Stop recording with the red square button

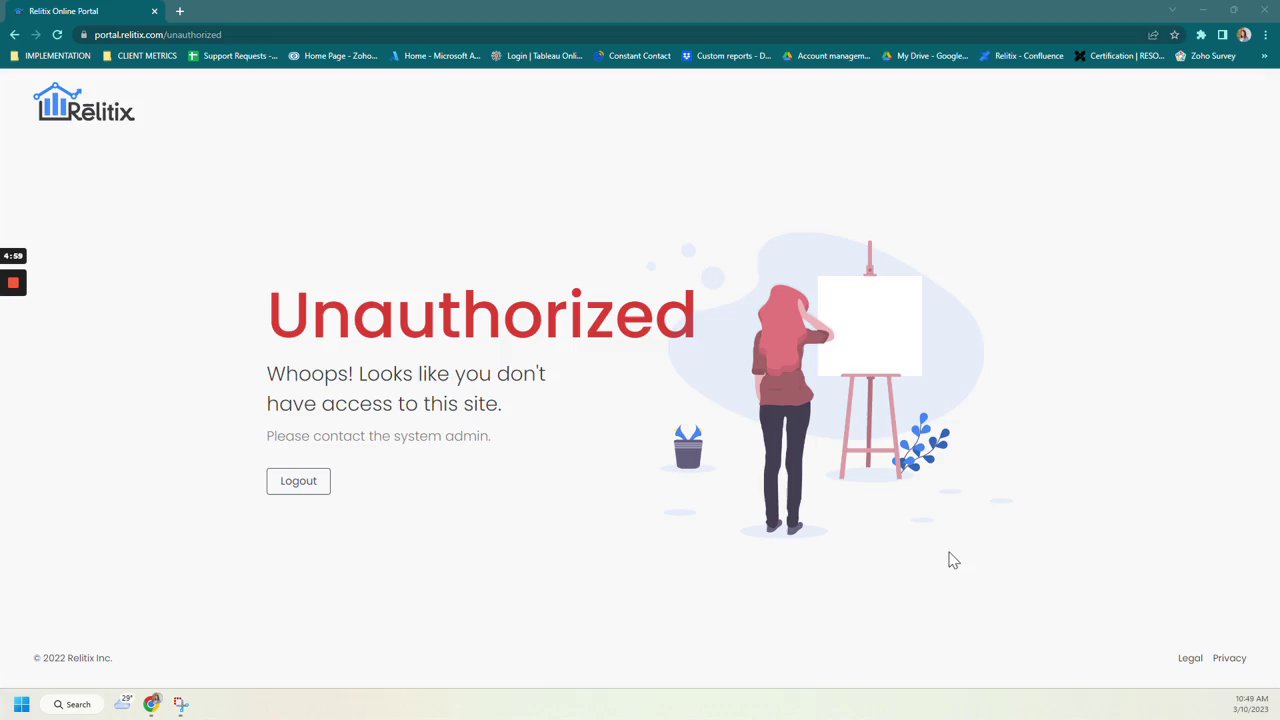point(13,283)
